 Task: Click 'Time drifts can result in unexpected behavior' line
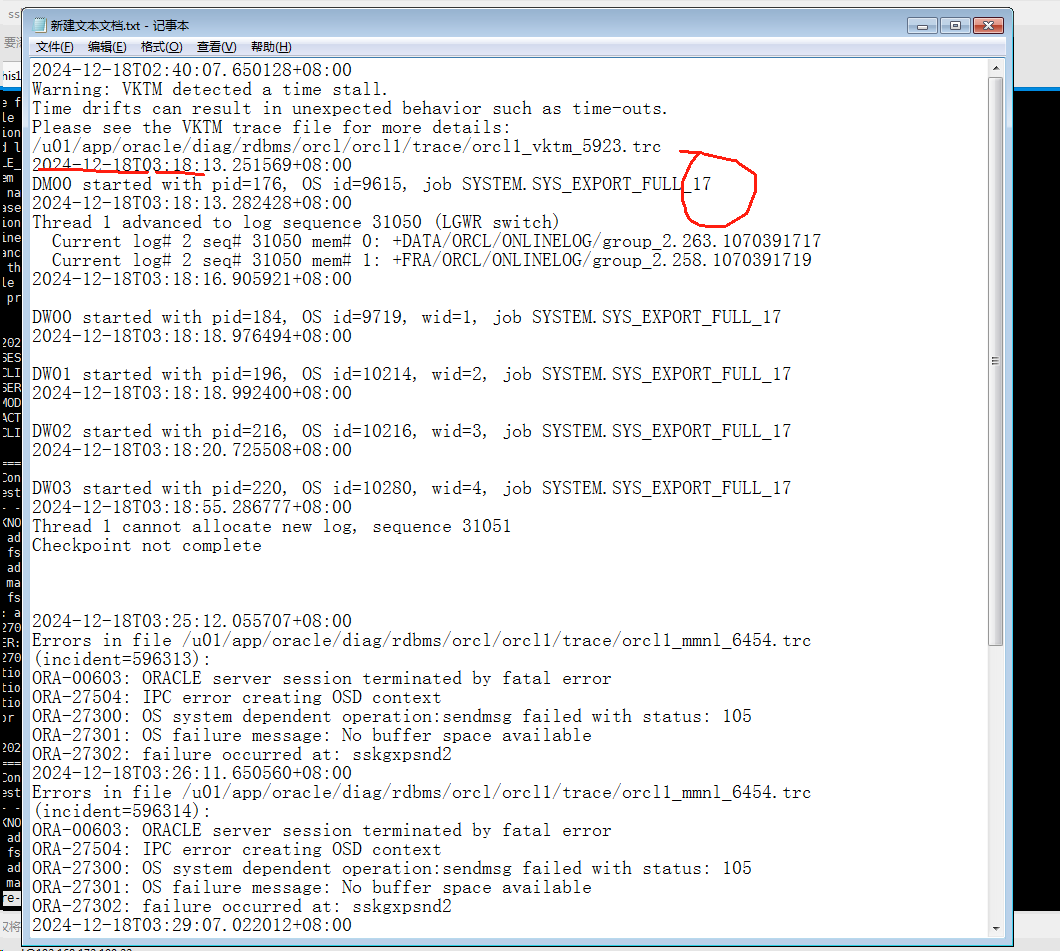point(350,108)
